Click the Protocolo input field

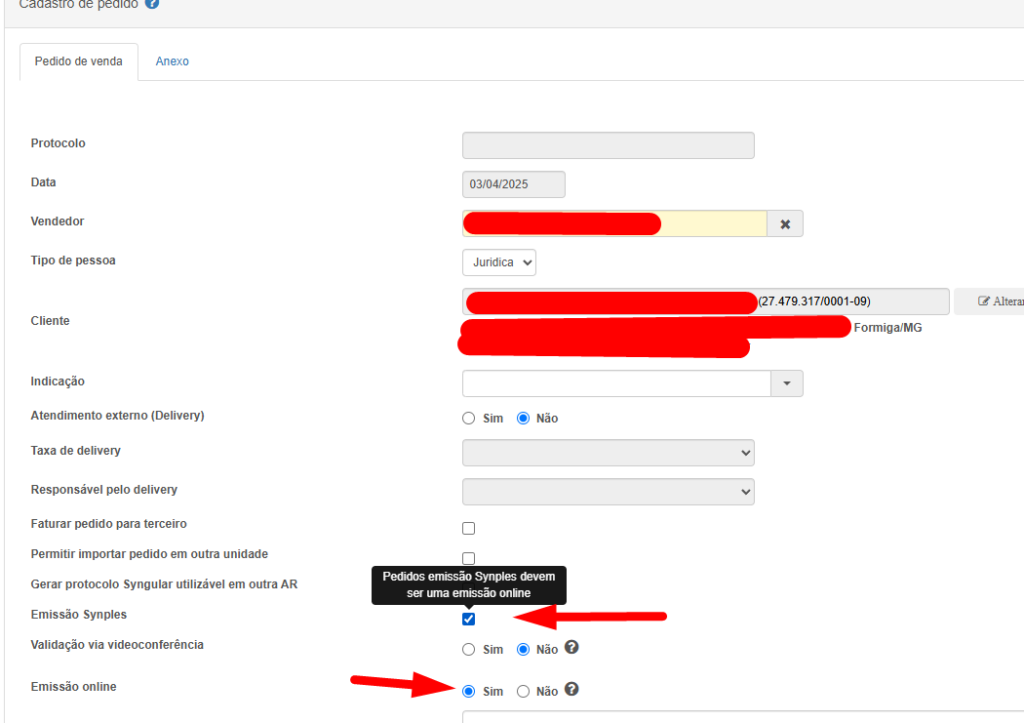(608, 146)
